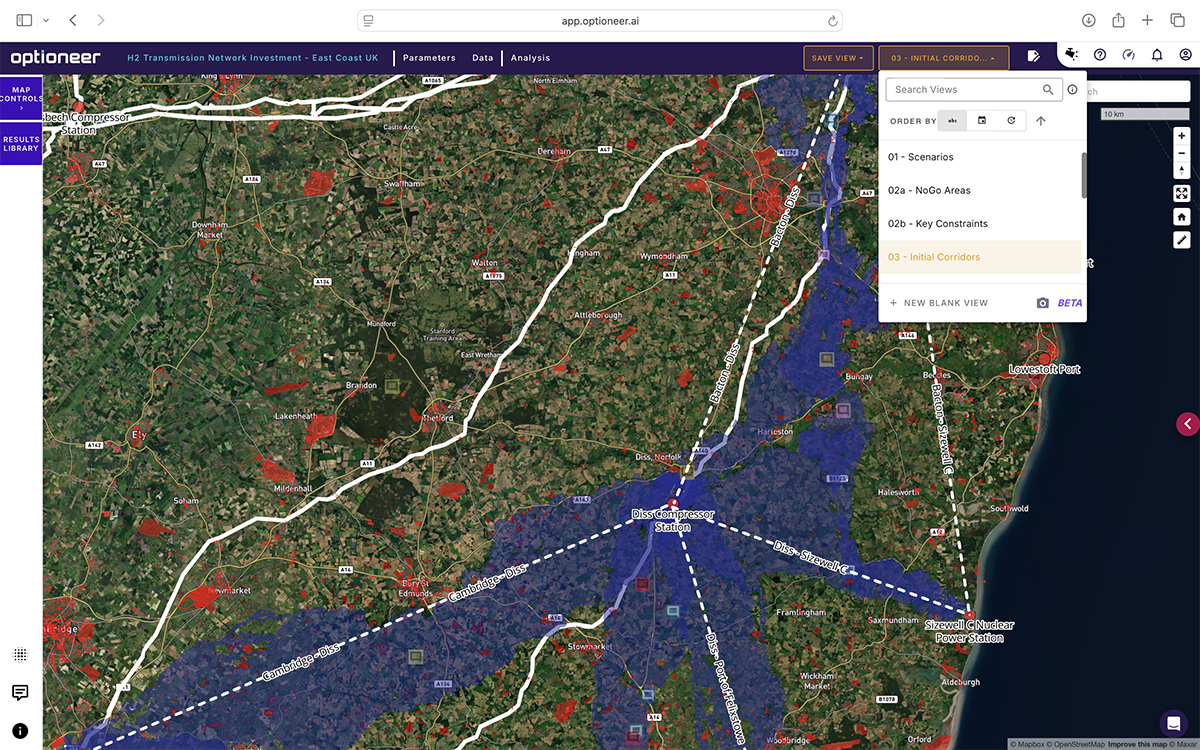Toggle fullscreen map view

pyautogui.click(x=1182, y=194)
